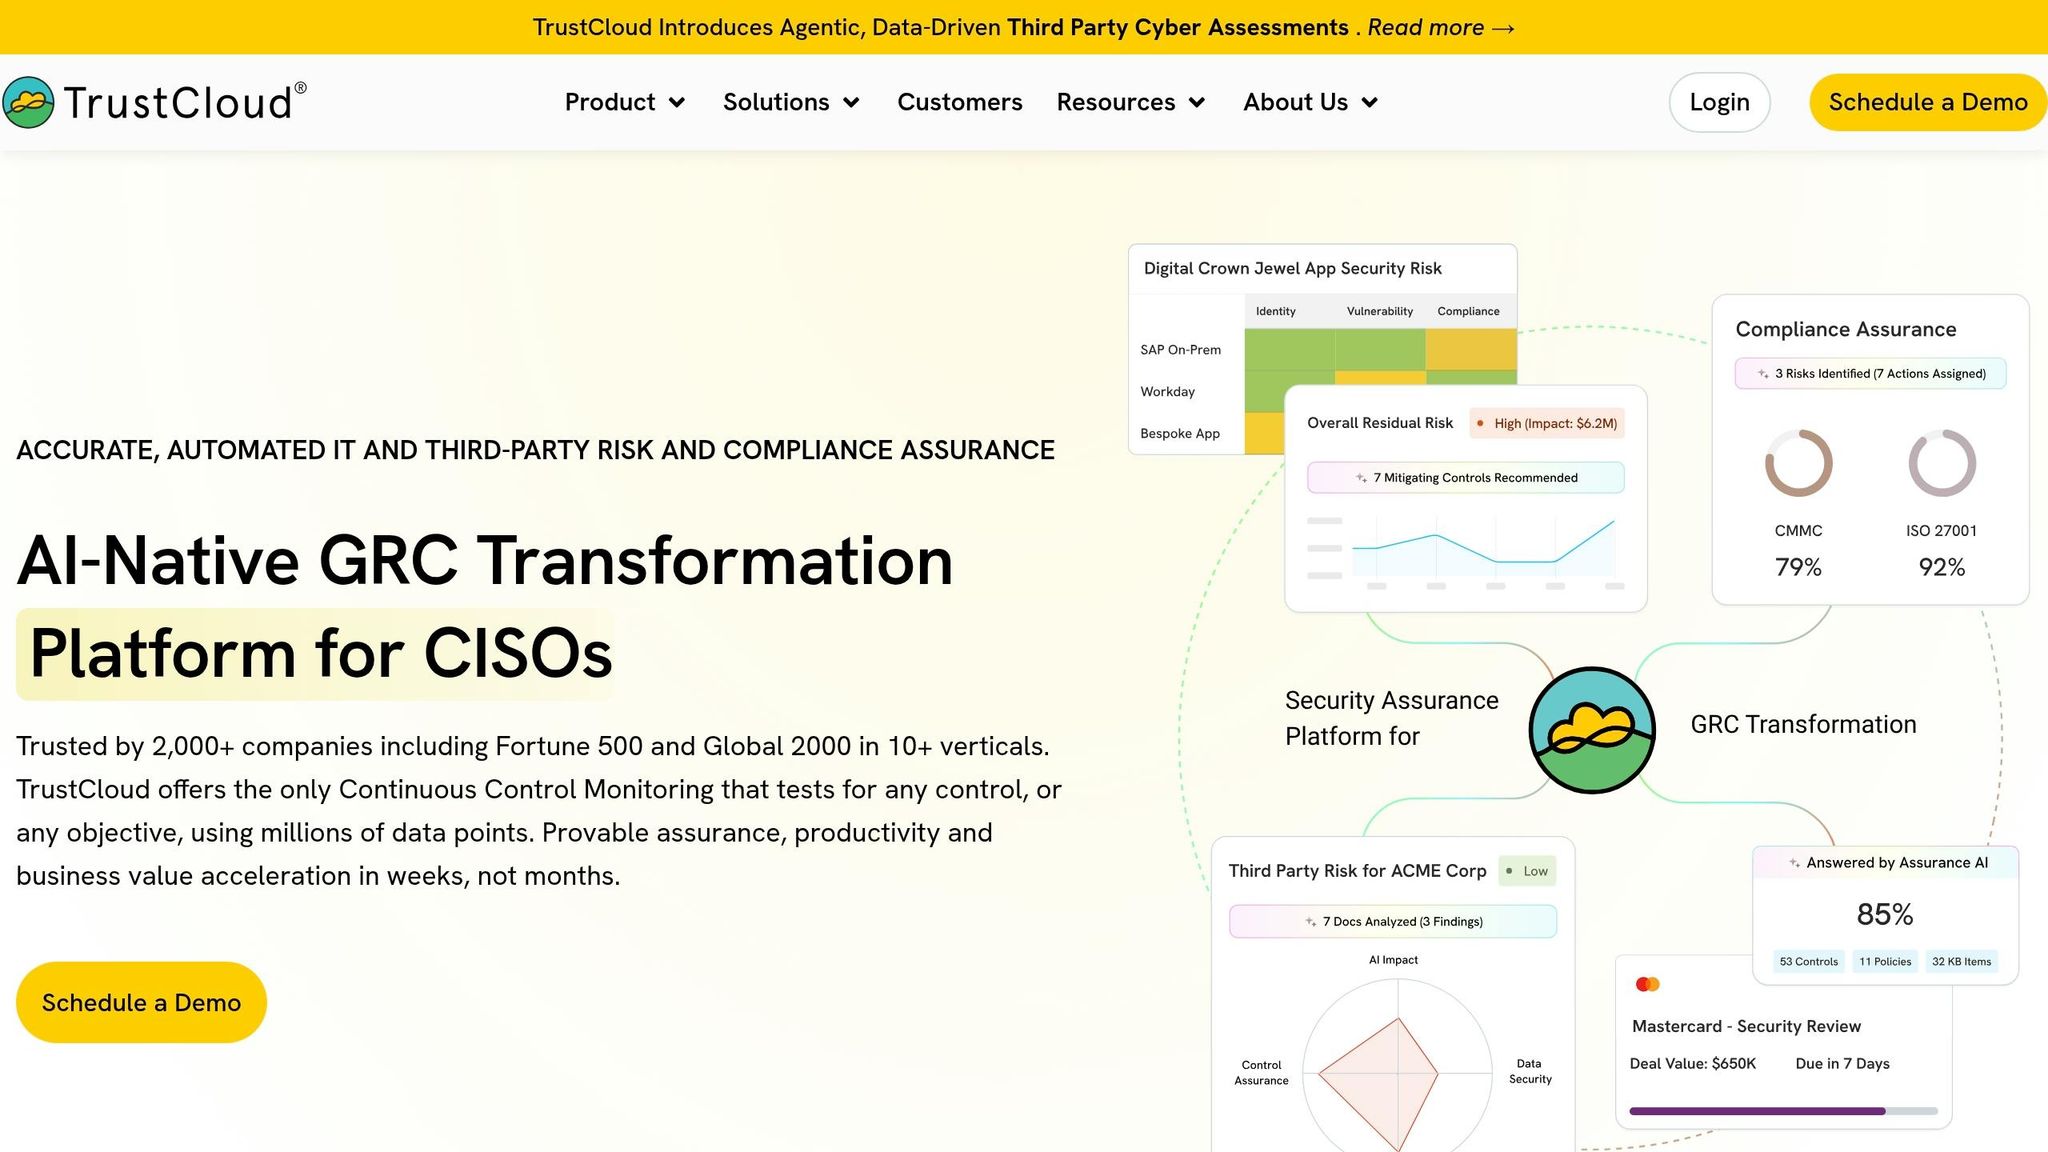This screenshot has height=1152, width=2048.
Task: Expand the Product menu chevron
Action: 677,102
